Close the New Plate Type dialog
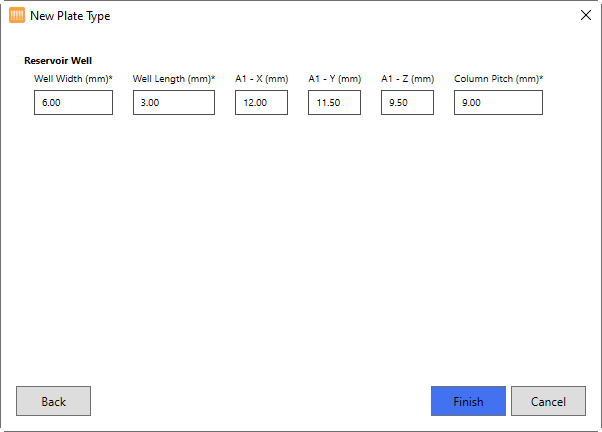Viewport: 602px width, 432px height. (586, 16)
